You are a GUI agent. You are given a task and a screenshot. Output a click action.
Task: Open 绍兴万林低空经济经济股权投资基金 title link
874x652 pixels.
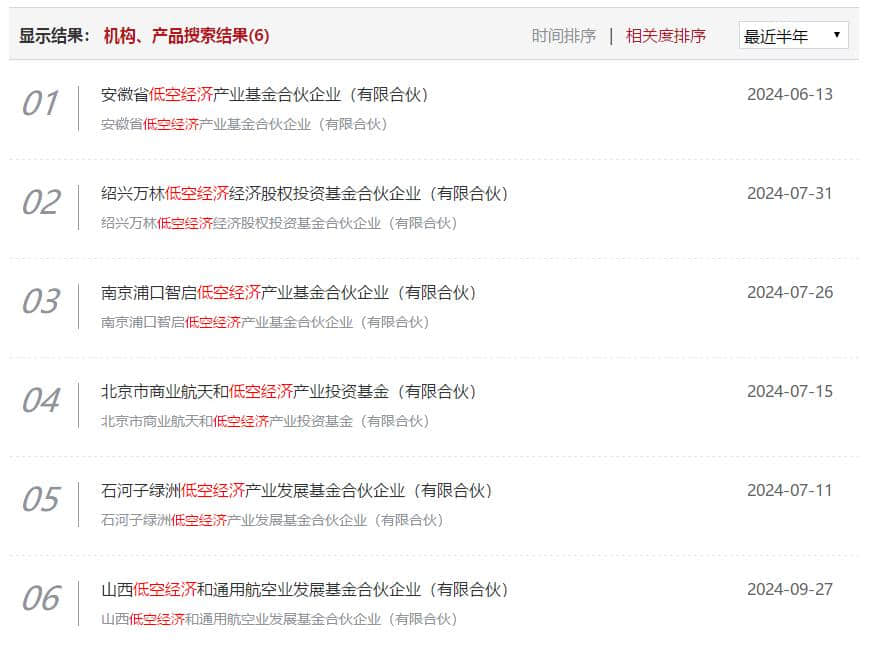coord(304,194)
